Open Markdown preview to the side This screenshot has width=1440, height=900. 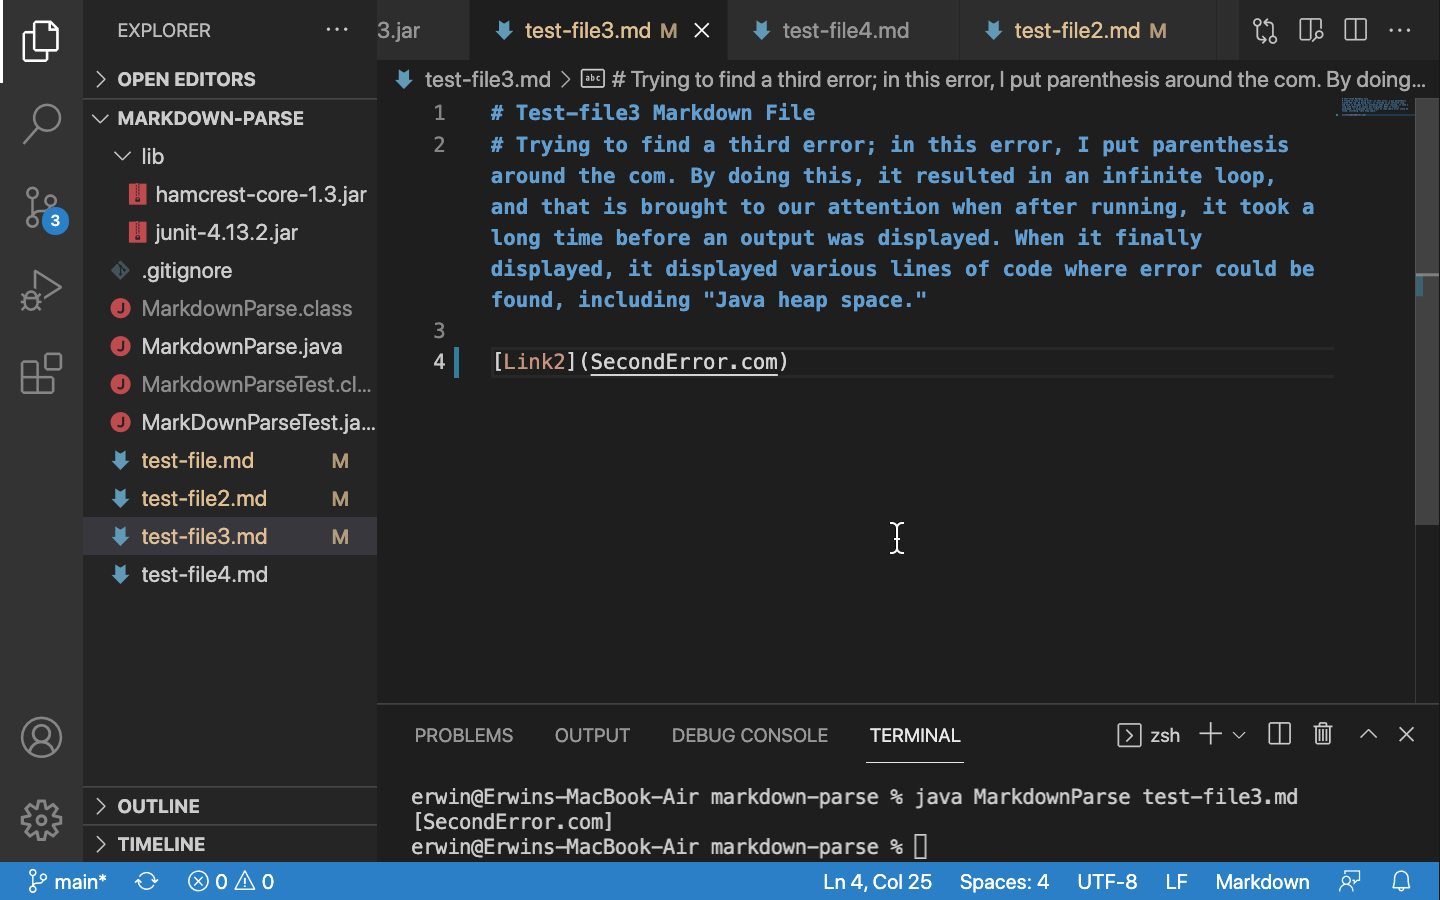coord(1311,31)
